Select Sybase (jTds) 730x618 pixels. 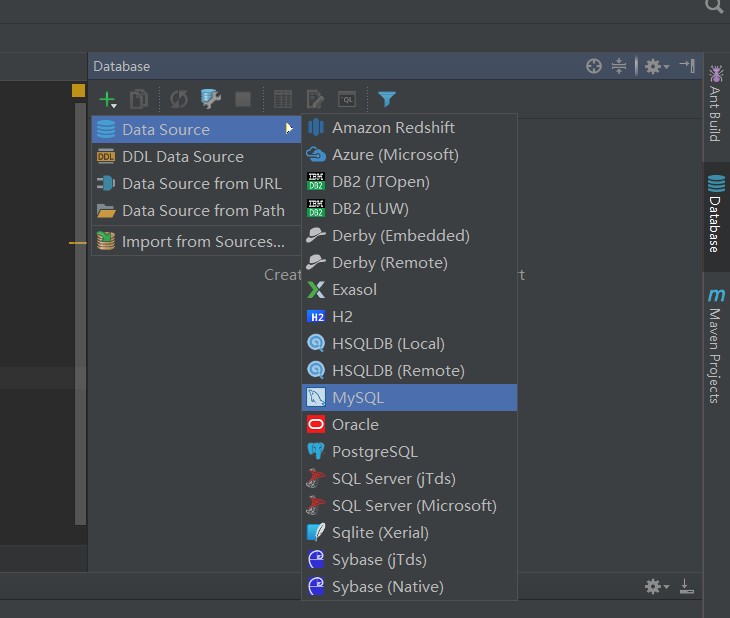click(409, 560)
